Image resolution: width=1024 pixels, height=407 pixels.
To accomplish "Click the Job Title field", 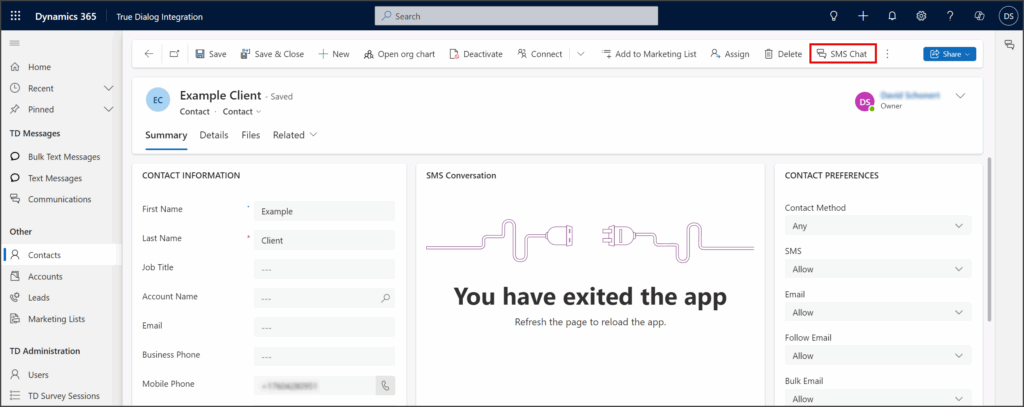I will [325, 269].
